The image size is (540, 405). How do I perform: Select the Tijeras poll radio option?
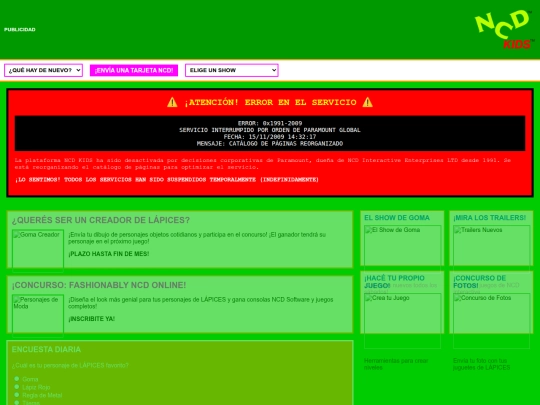click(x=17, y=402)
